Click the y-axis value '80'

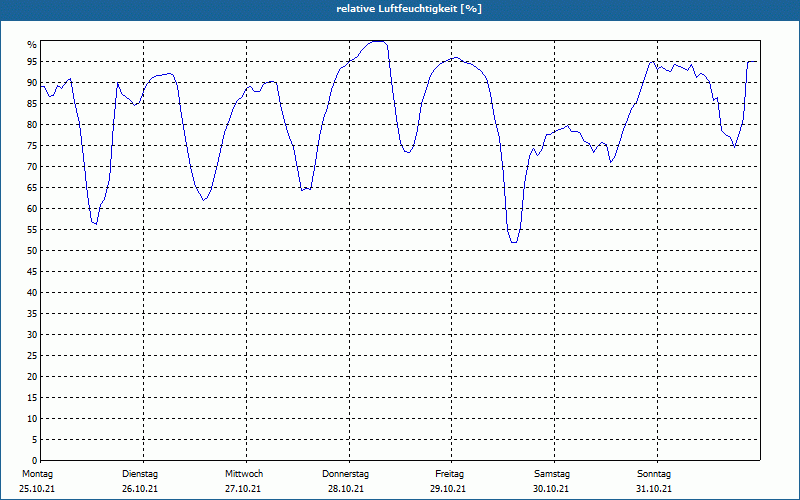(x=32, y=124)
